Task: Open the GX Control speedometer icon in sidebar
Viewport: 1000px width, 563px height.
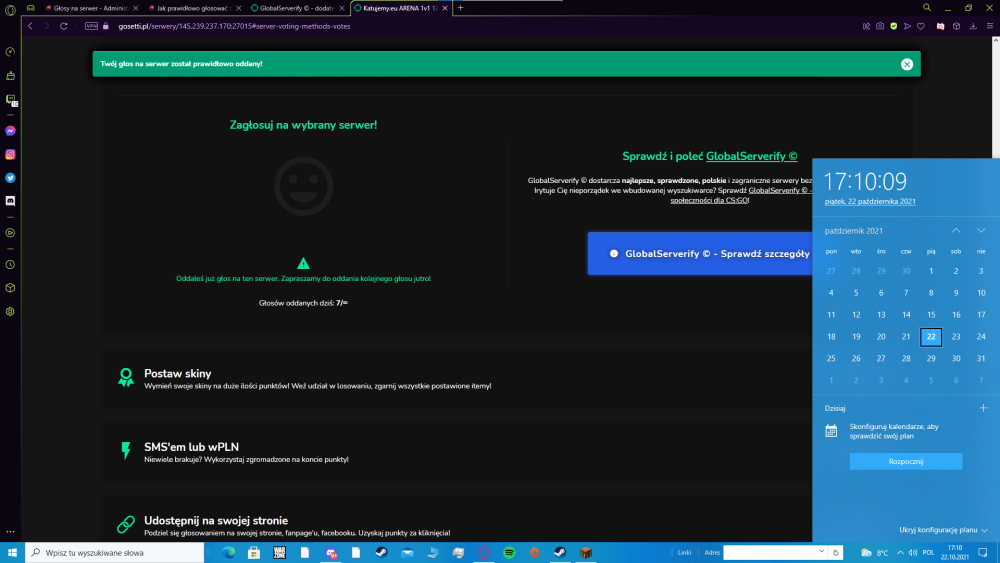Action: [10, 52]
